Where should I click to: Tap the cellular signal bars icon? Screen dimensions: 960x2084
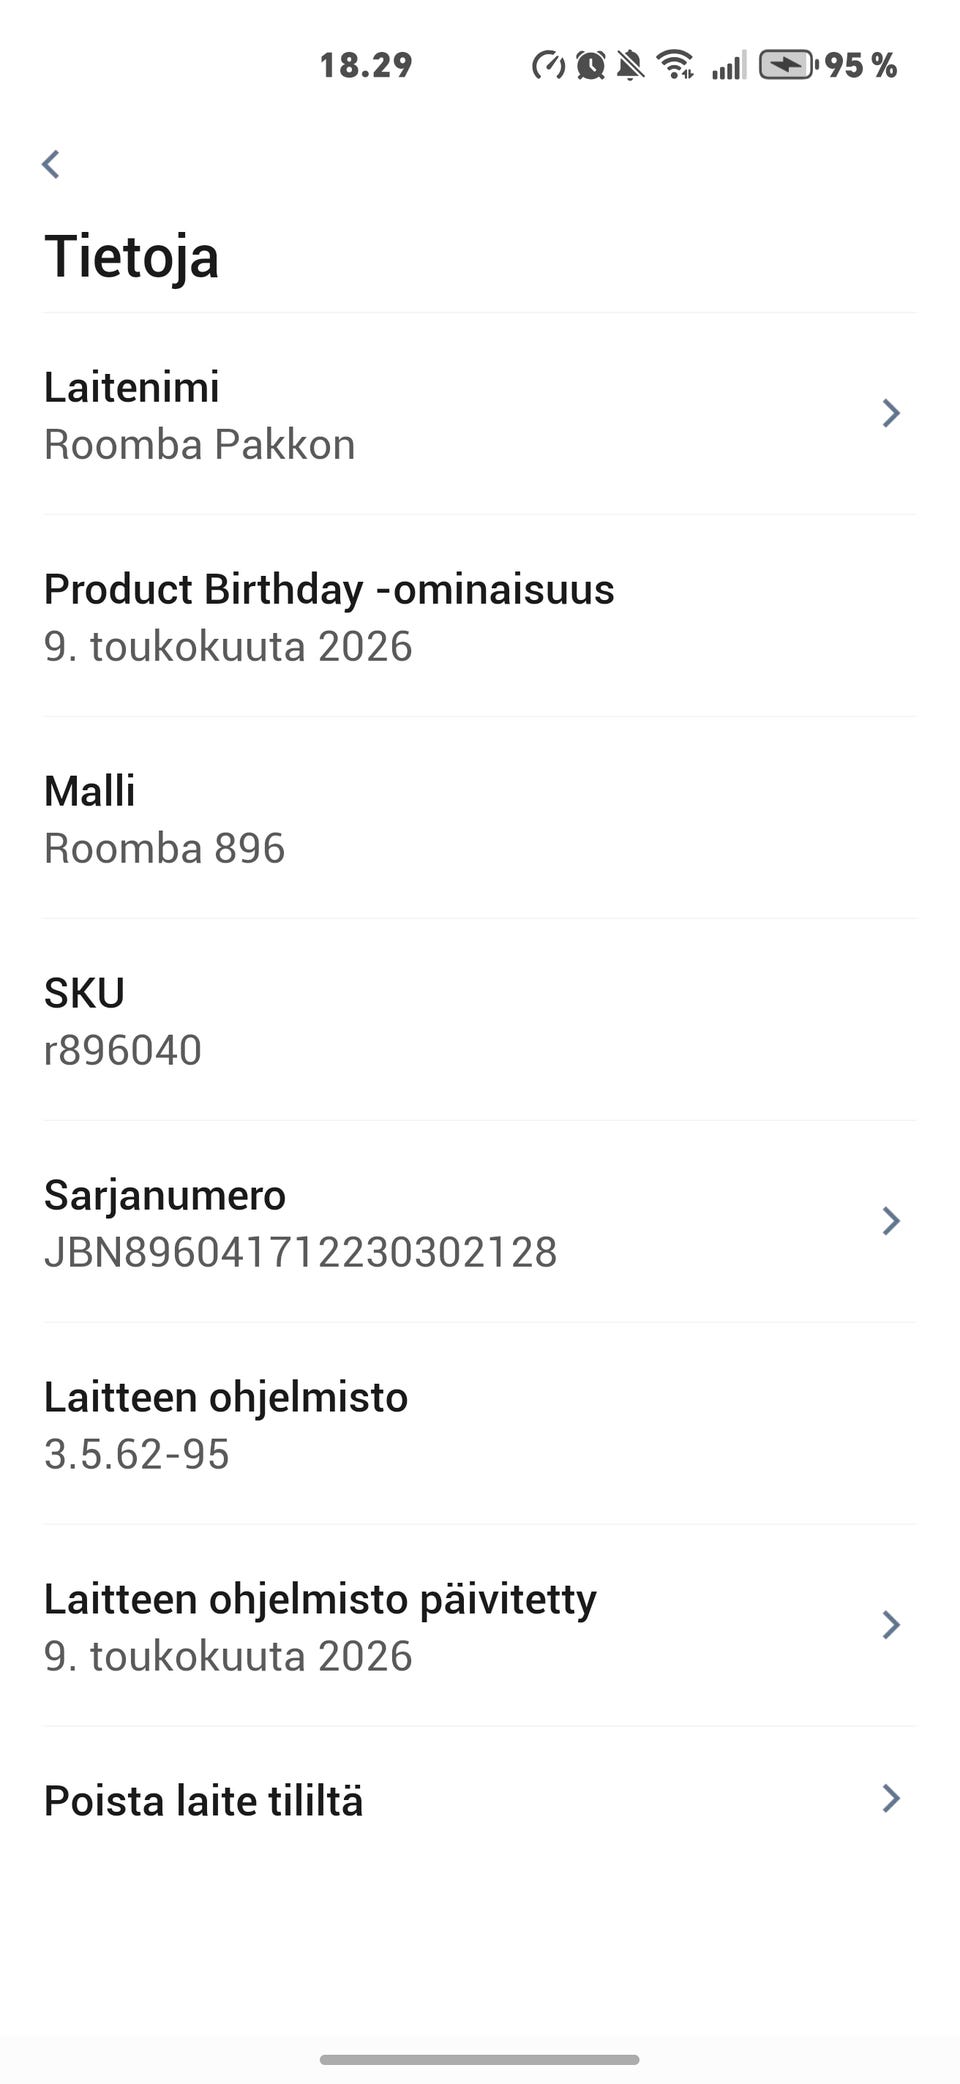(728, 66)
